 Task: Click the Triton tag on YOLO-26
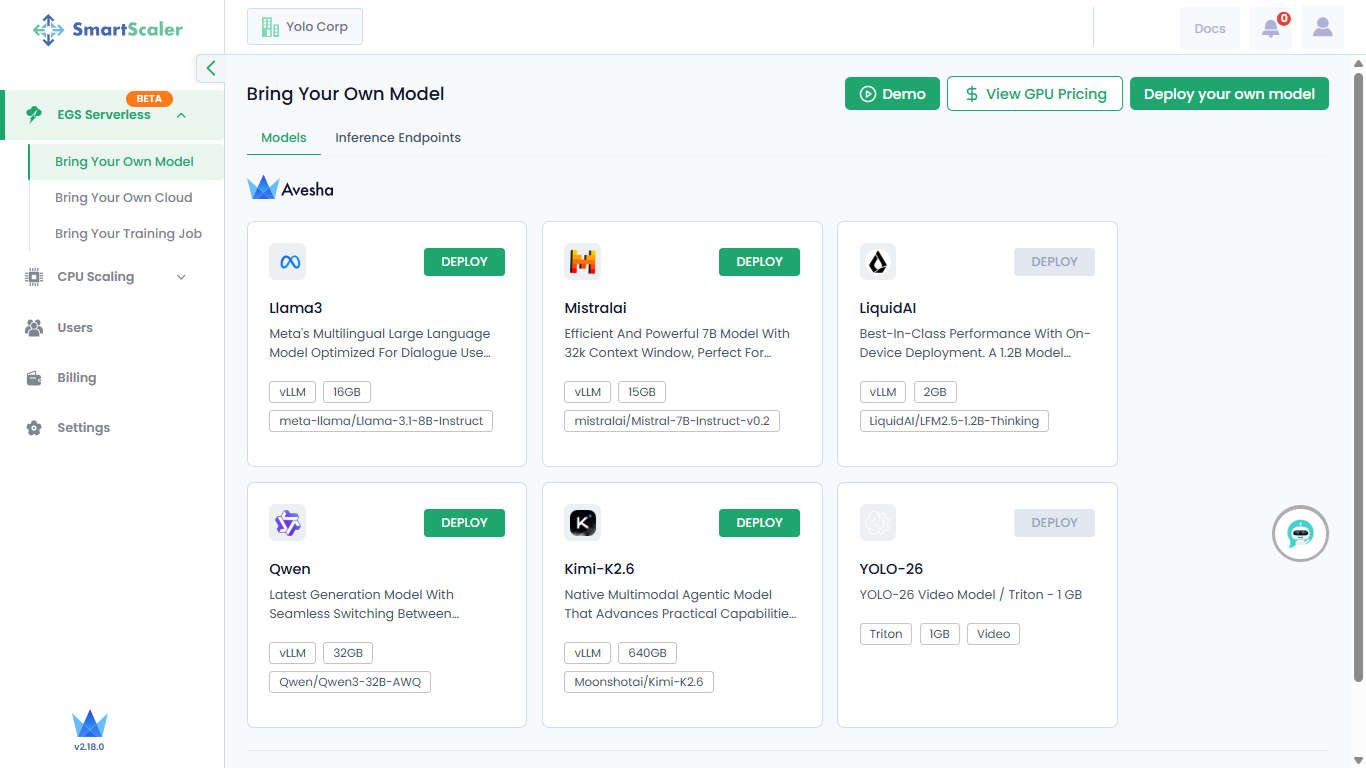coord(886,634)
